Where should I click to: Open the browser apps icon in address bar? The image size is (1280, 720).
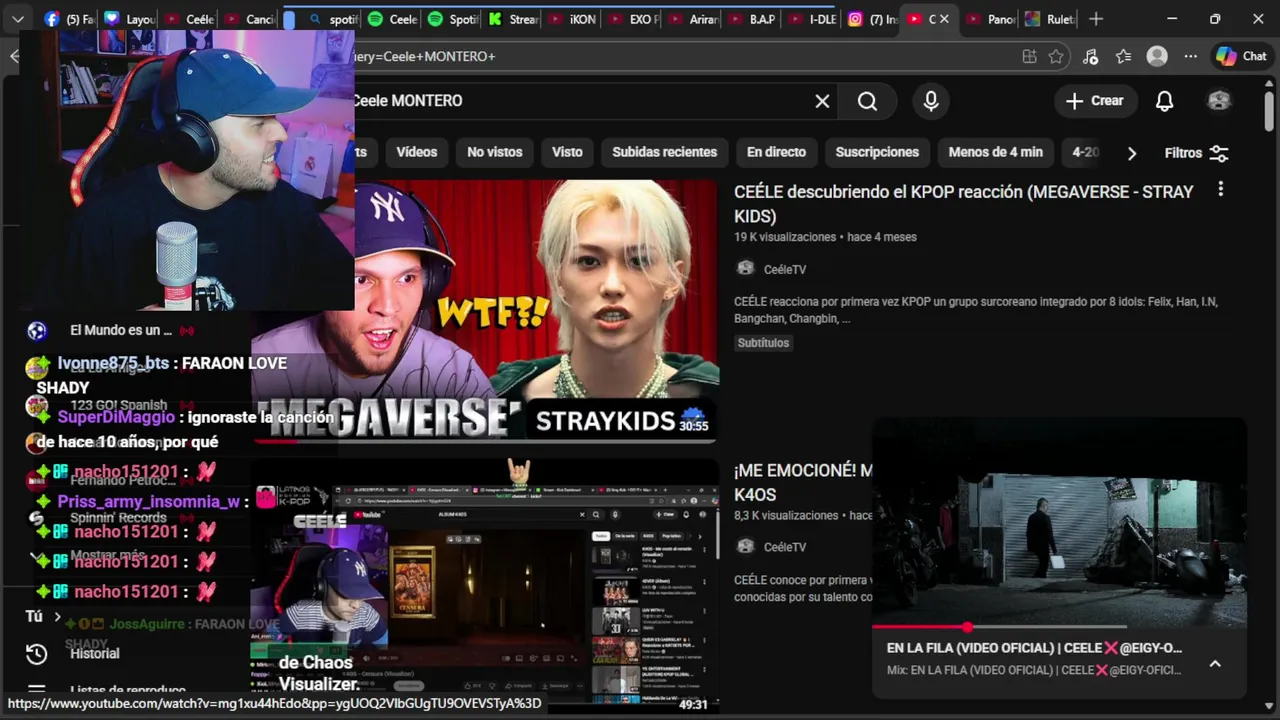(1029, 57)
